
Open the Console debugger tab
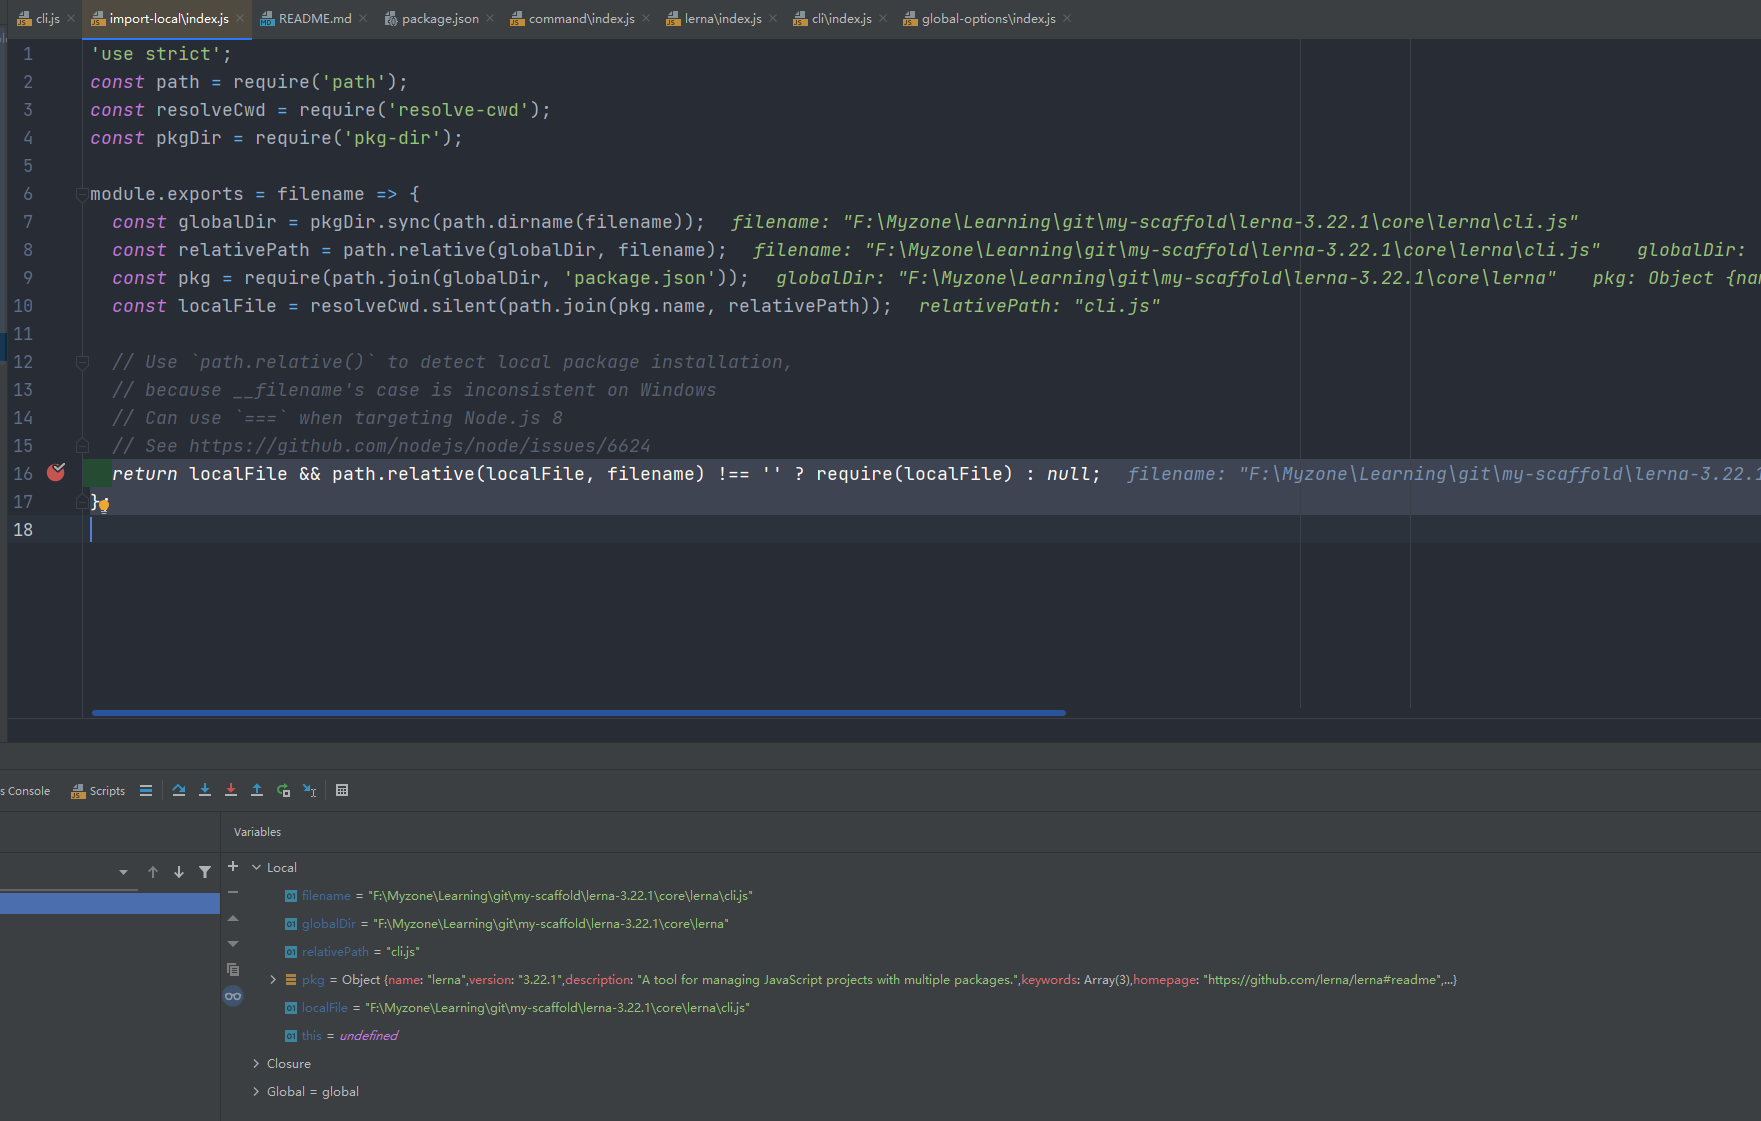(26, 791)
